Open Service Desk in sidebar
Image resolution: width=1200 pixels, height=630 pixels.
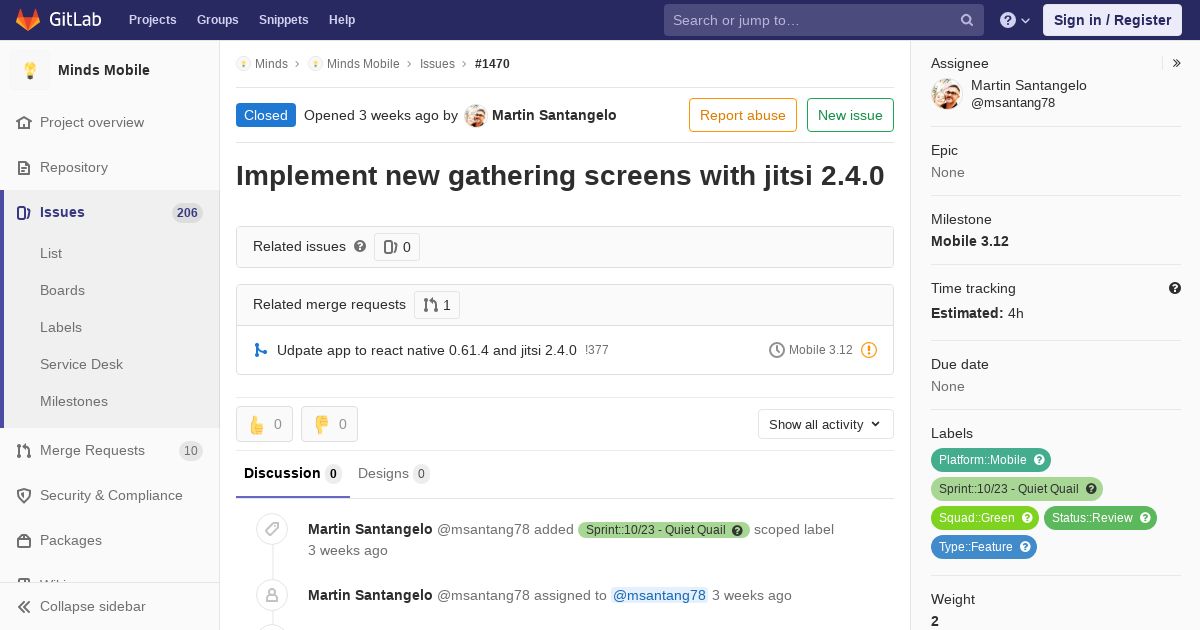pos(81,364)
